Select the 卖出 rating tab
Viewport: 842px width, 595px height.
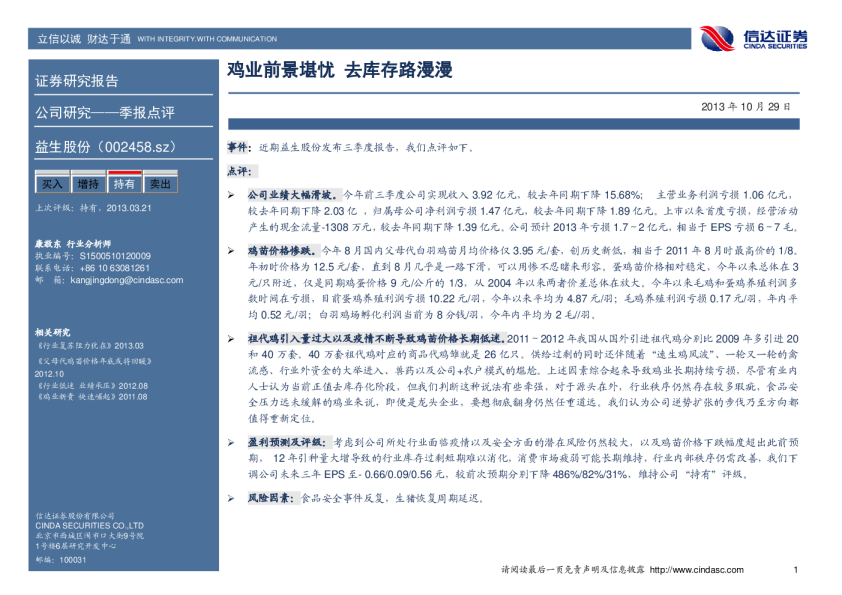160,185
